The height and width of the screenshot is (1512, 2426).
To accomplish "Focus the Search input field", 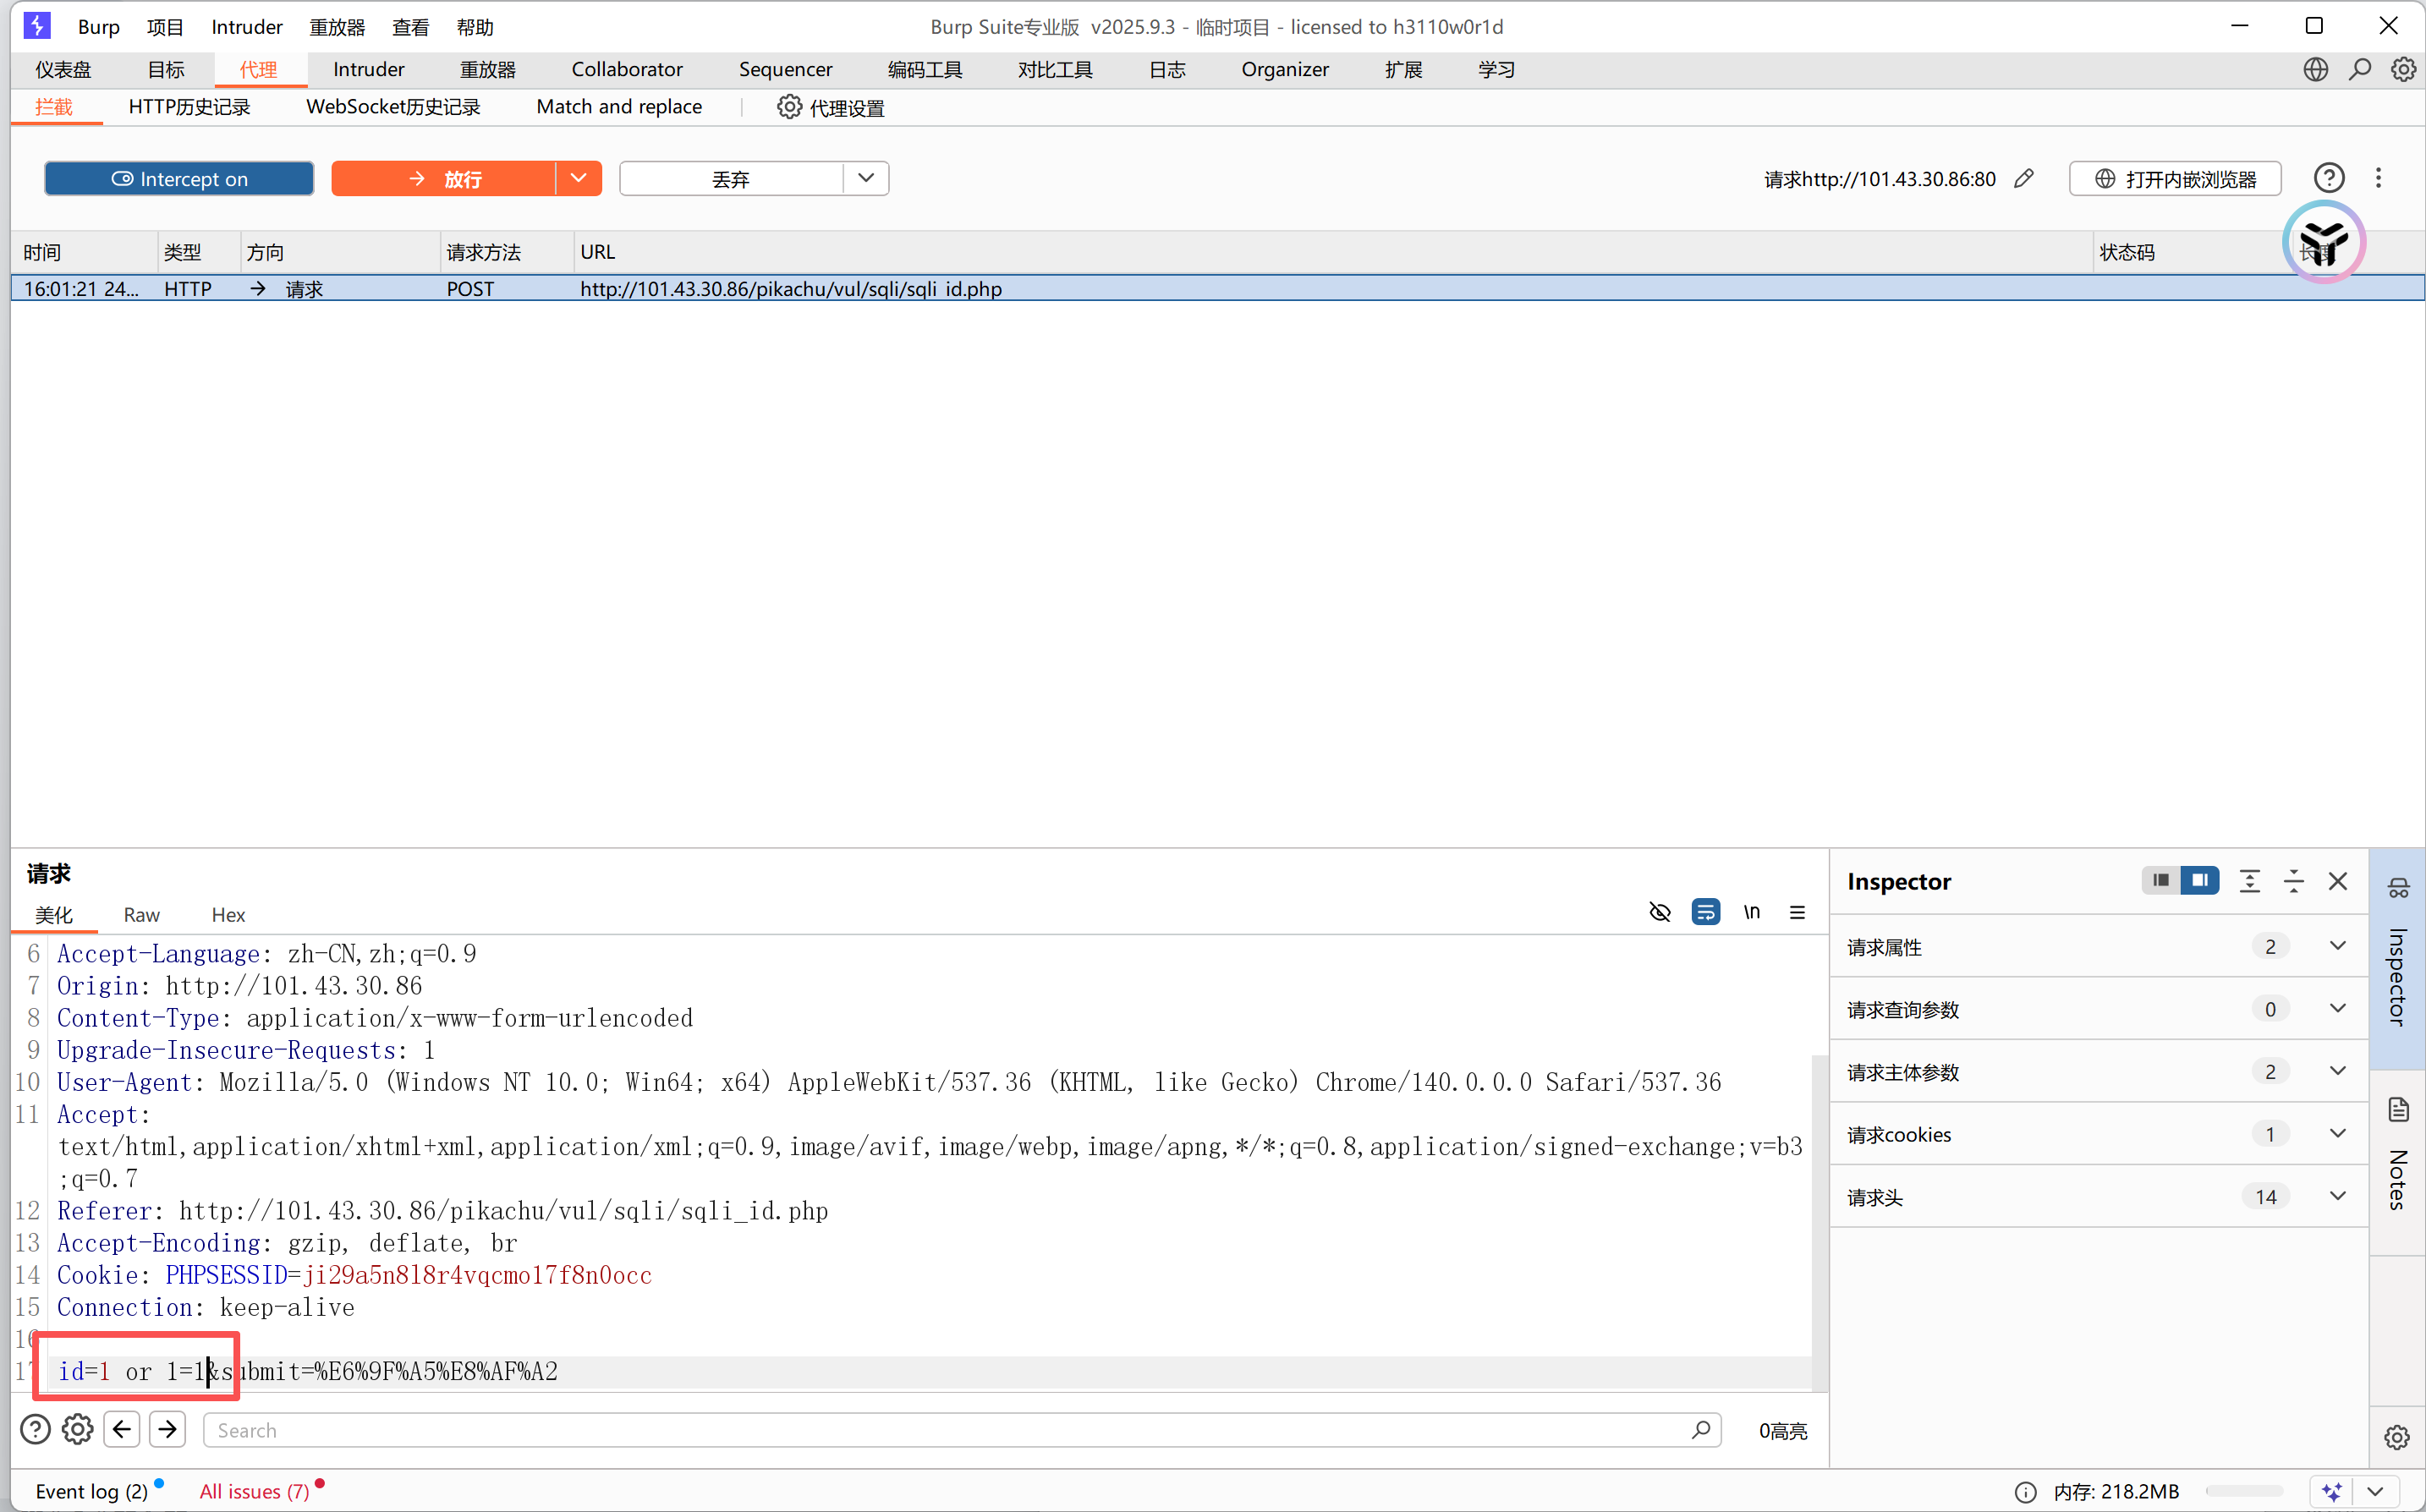I will coord(961,1430).
